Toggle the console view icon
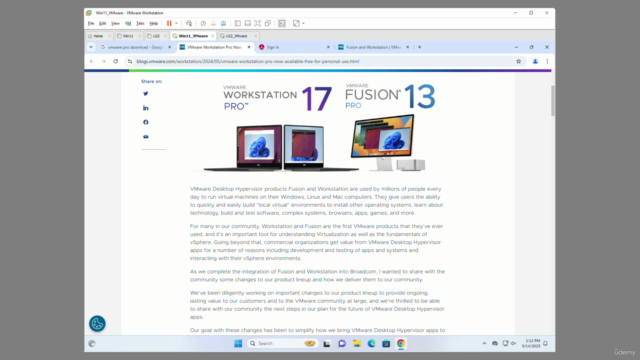The width and height of the screenshot is (640, 360). click(x=282, y=24)
